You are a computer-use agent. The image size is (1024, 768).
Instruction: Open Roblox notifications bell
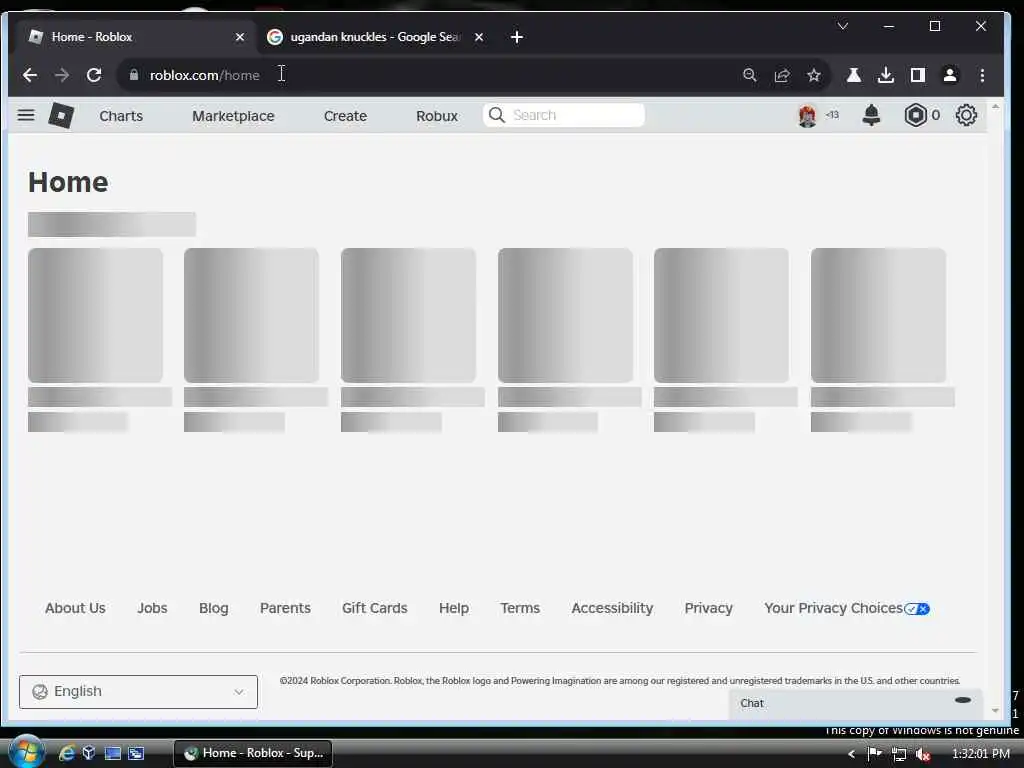coord(871,116)
